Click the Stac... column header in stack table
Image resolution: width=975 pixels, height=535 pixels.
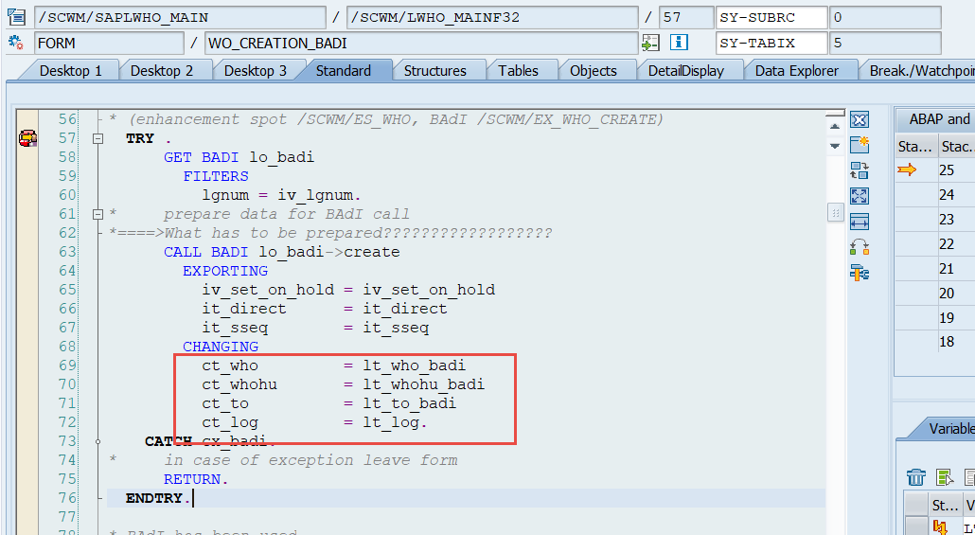coord(957,147)
